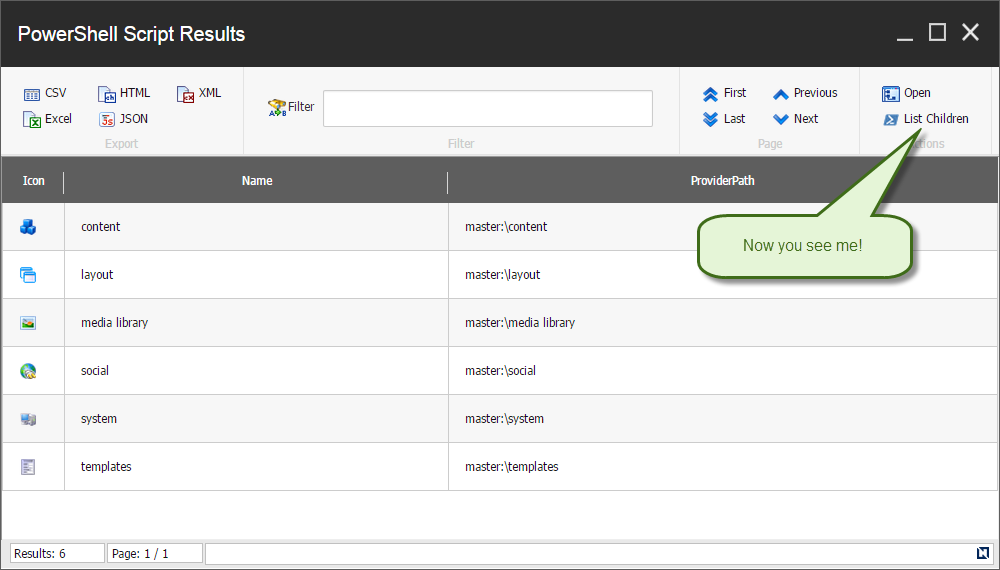Go to the Previous page

click(x=805, y=93)
